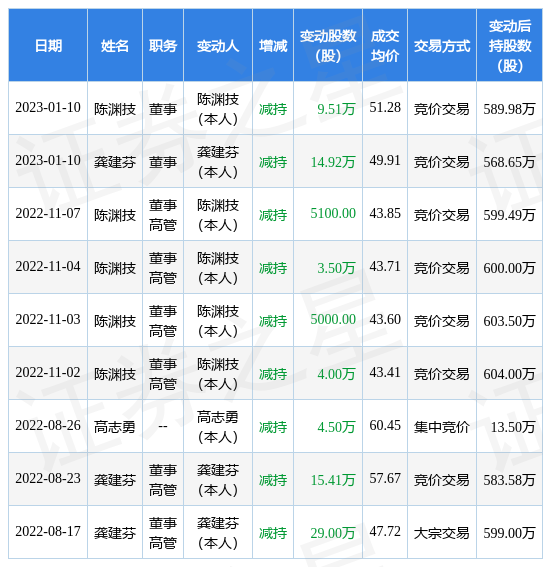Click 高志勇 in the name column

point(115,427)
